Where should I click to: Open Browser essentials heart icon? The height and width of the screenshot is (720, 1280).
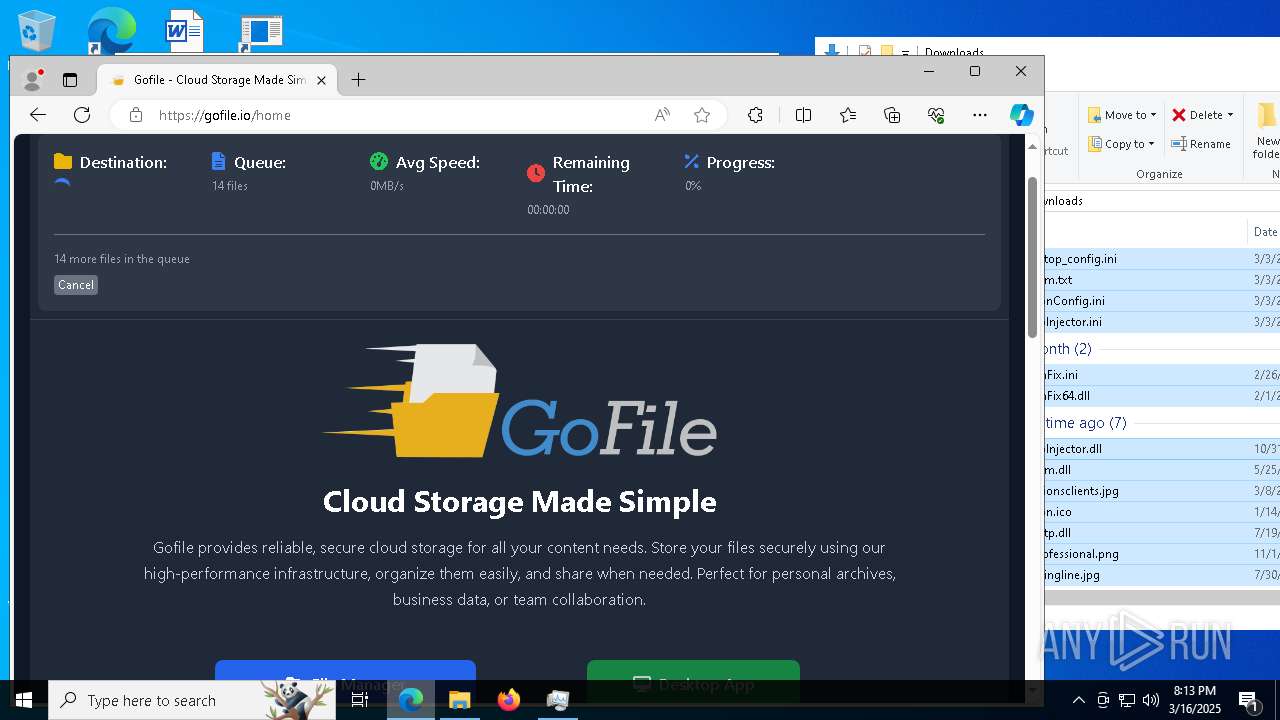click(x=936, y=115)
